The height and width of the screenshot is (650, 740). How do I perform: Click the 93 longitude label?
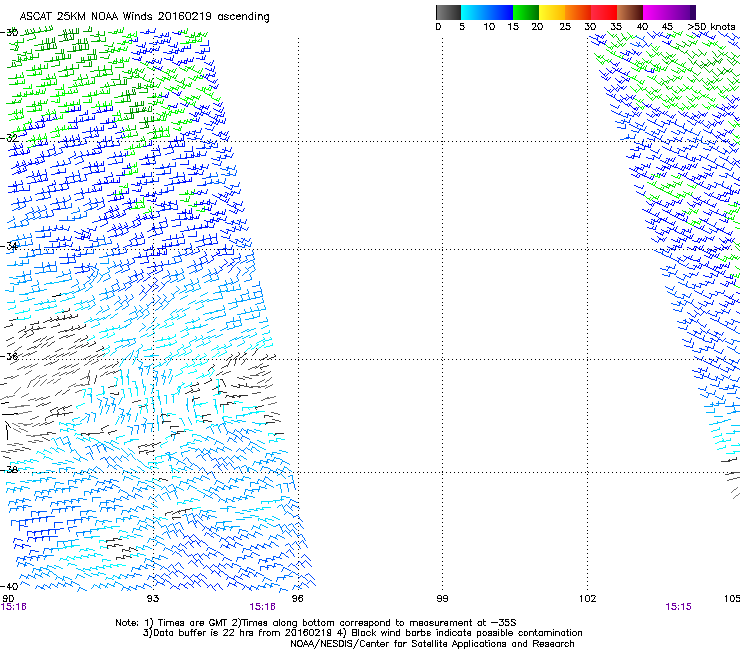[153, 598]
